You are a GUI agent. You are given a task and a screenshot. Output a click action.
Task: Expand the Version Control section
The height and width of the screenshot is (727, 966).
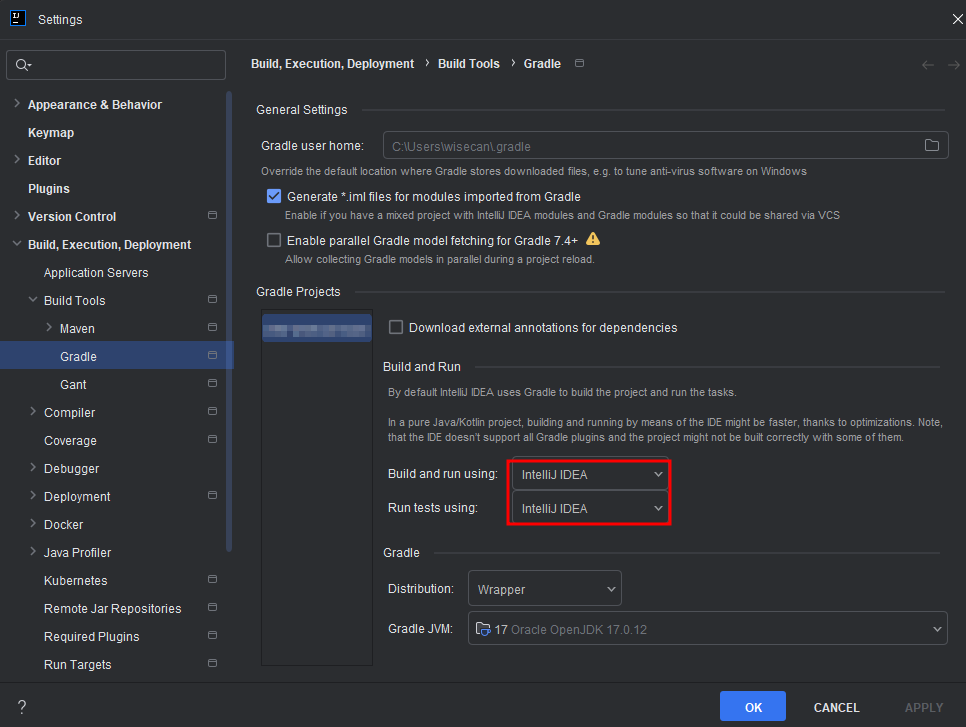[17, 216]
